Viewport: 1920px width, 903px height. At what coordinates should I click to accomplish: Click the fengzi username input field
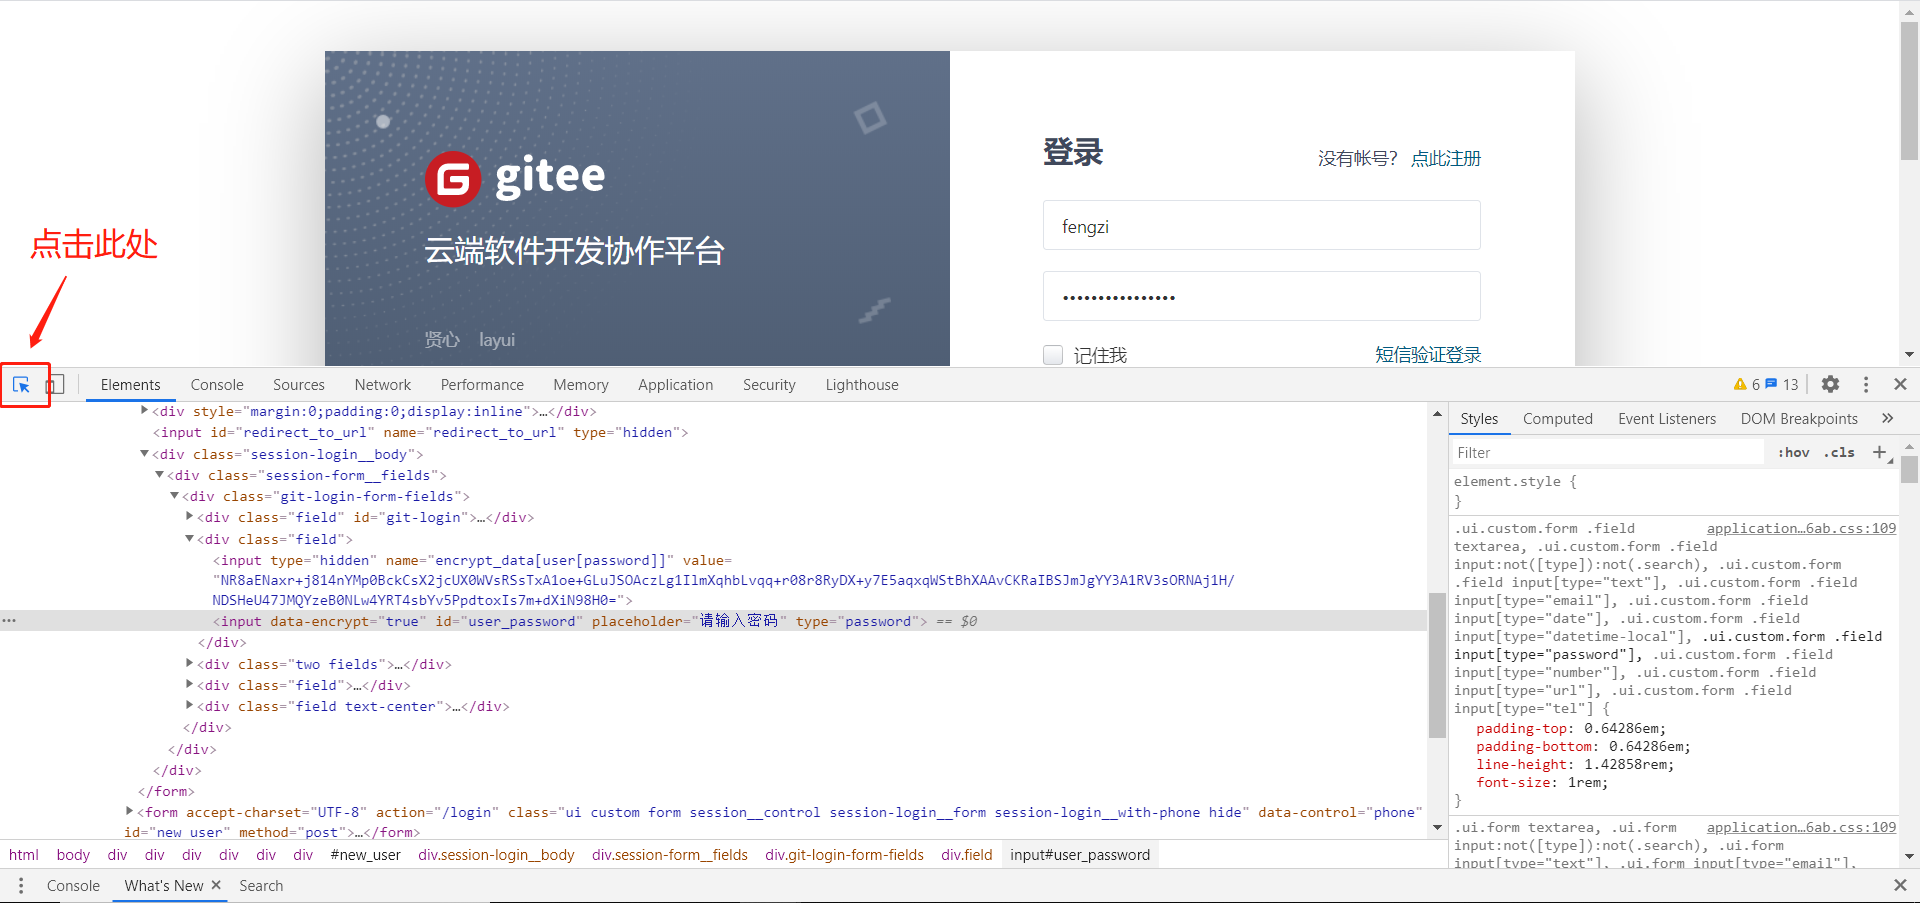[x=1261, y=226]
